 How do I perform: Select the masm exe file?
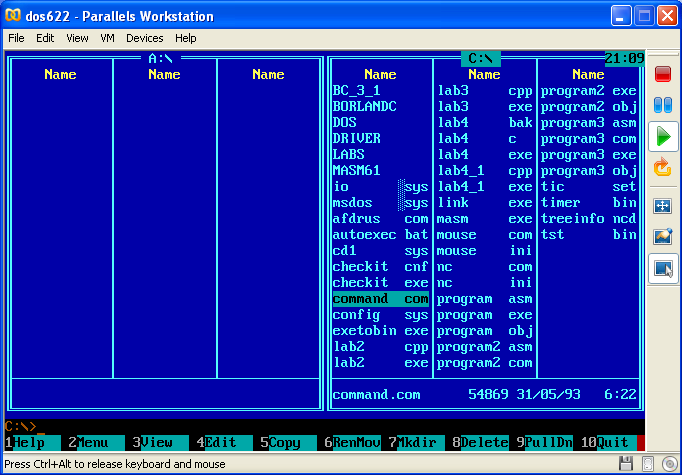pos(485,219)
